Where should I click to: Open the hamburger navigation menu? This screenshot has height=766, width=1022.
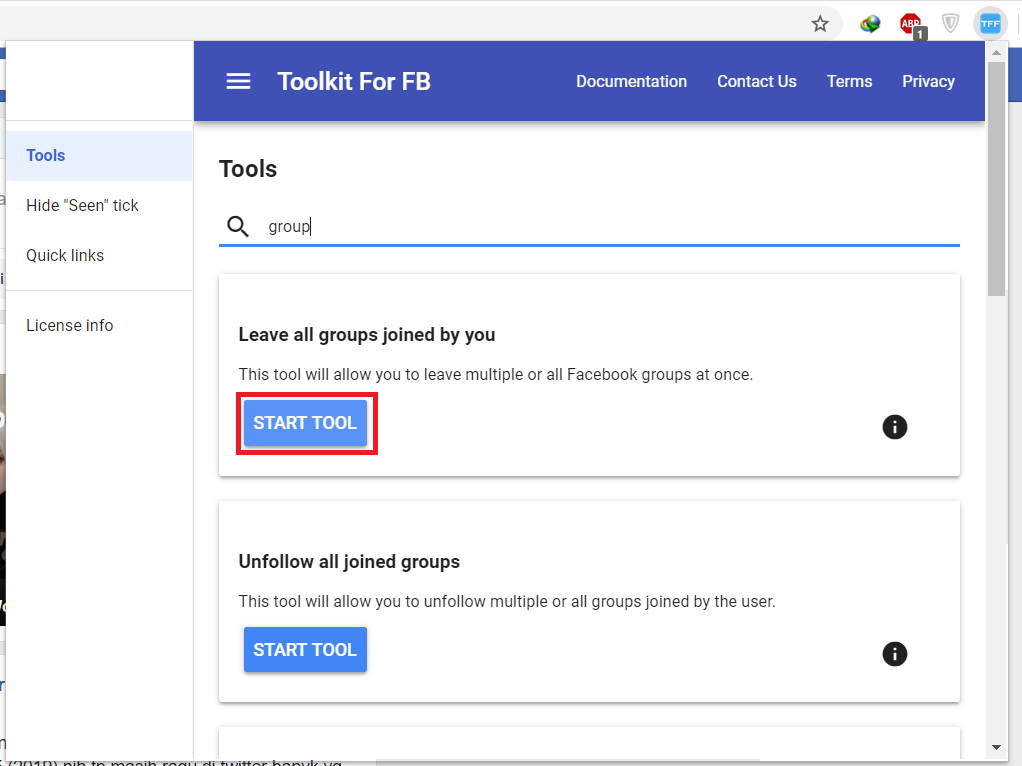238,81
